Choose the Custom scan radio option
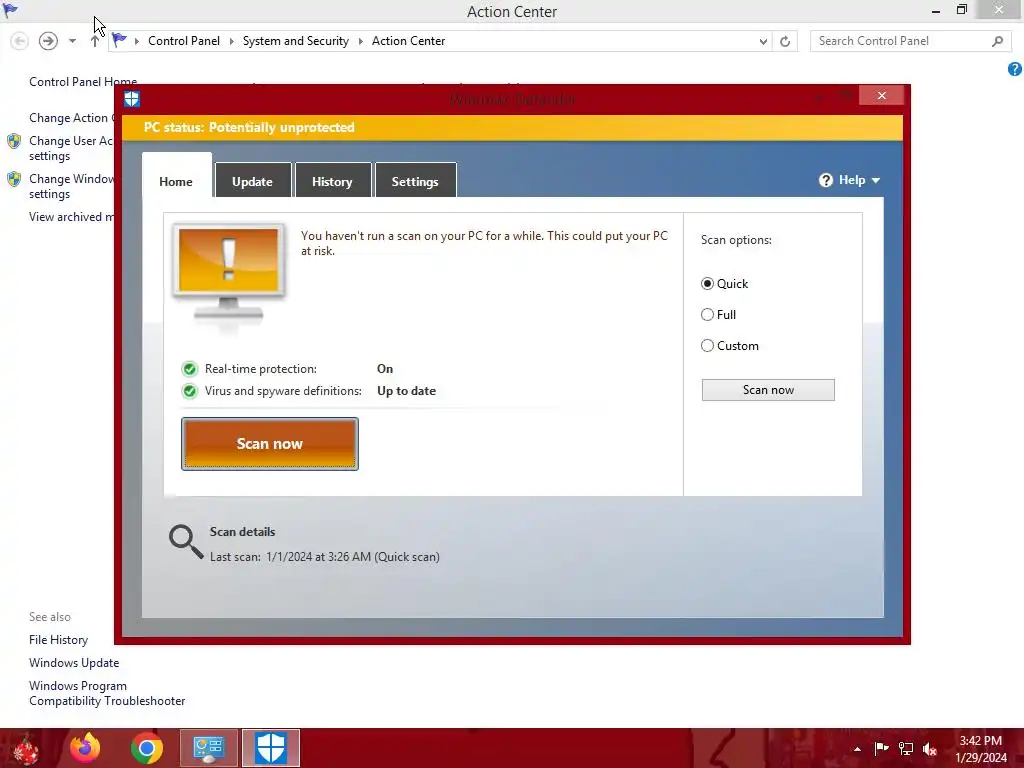1024x768 pixels. (707, 345)
